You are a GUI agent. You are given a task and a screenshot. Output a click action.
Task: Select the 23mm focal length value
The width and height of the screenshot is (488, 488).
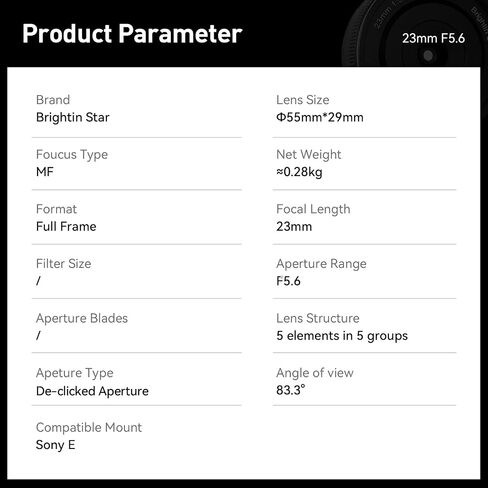pyautogui.click(x=294, y=227)
